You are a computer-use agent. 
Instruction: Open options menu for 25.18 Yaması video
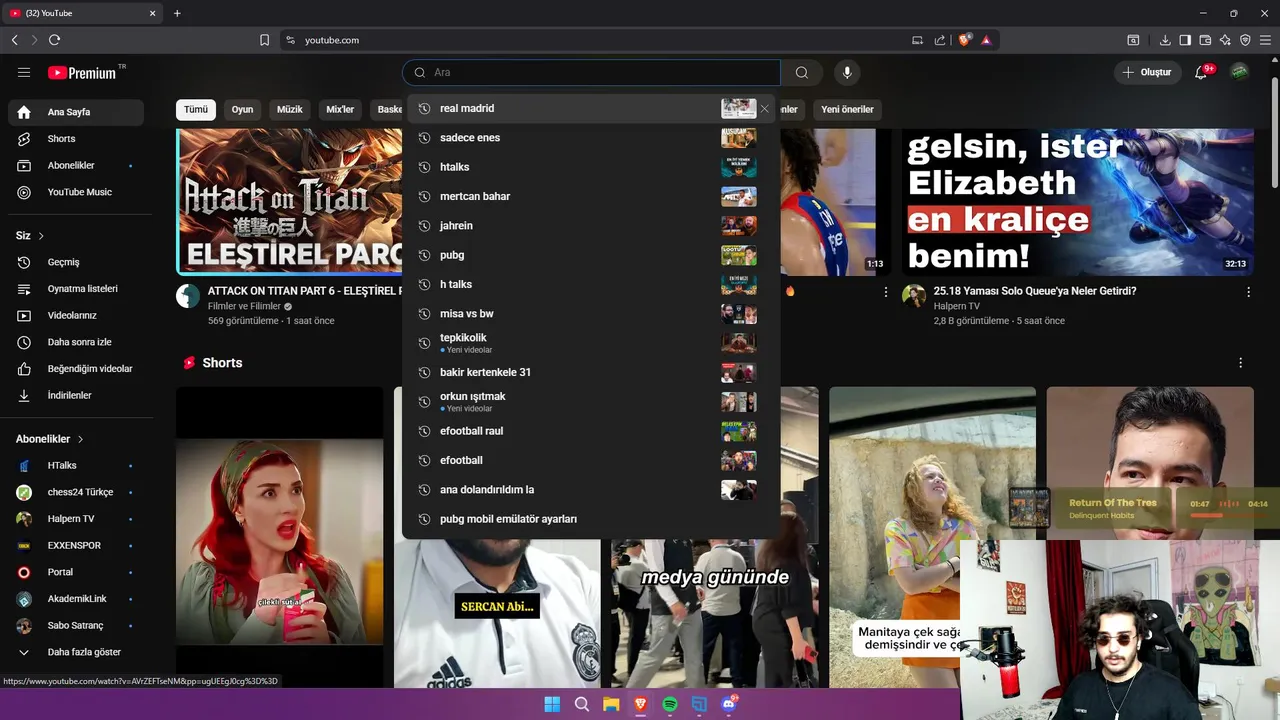(1248, 292)
